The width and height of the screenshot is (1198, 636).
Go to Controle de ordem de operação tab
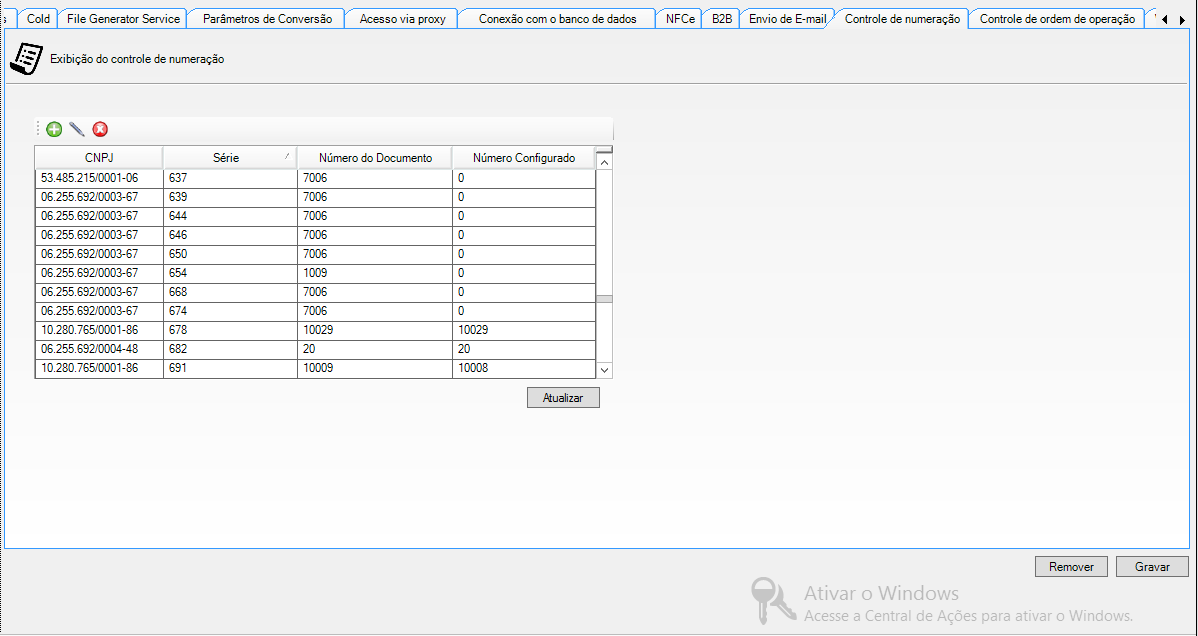(x=1057, y=19)
